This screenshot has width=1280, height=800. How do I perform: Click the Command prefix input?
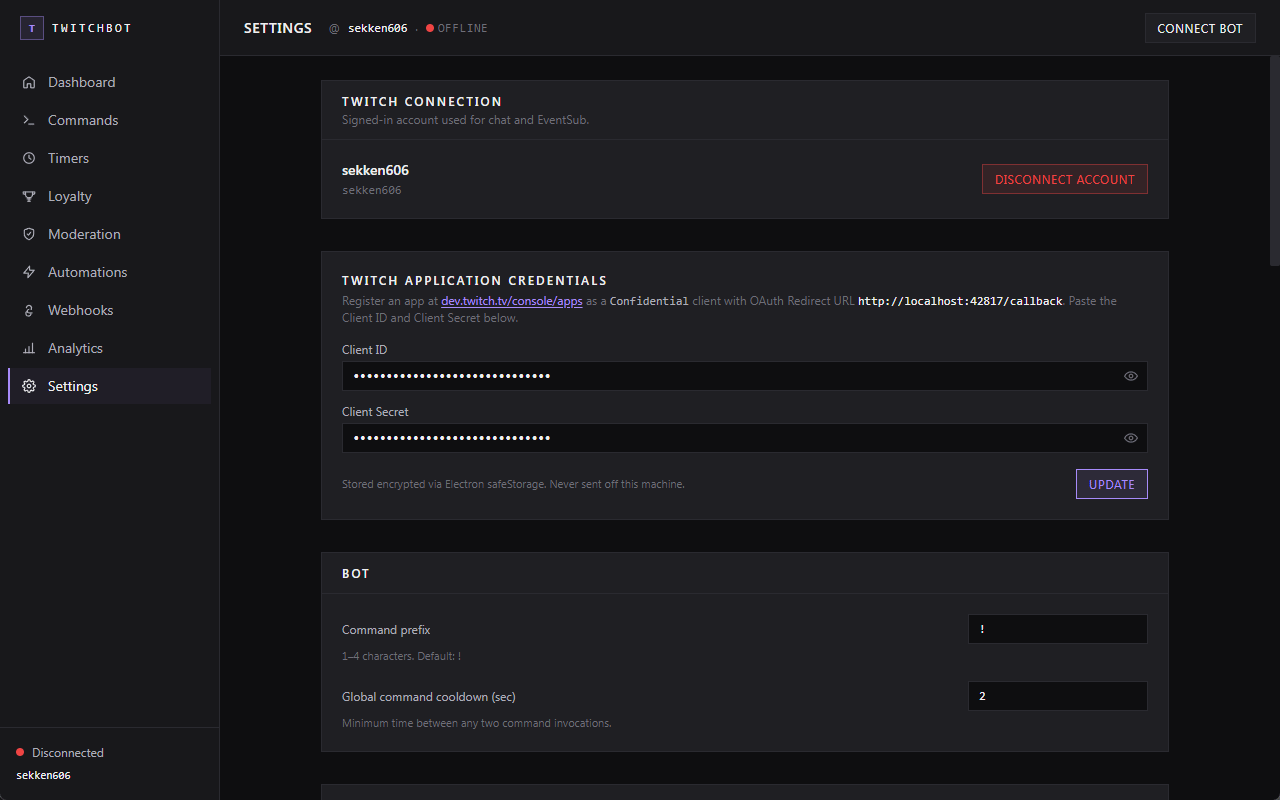1058,629
